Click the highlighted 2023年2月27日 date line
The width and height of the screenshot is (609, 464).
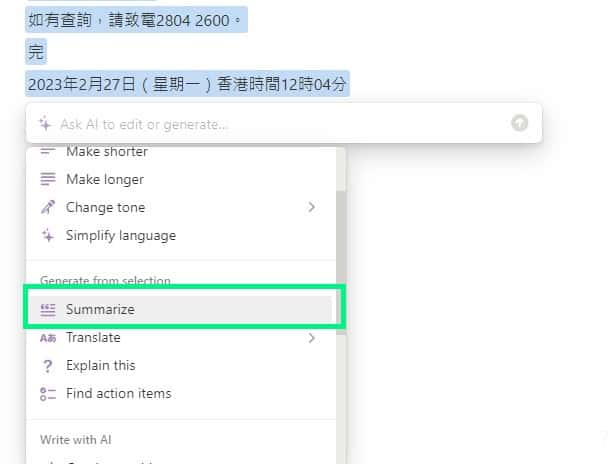[188, 85]
